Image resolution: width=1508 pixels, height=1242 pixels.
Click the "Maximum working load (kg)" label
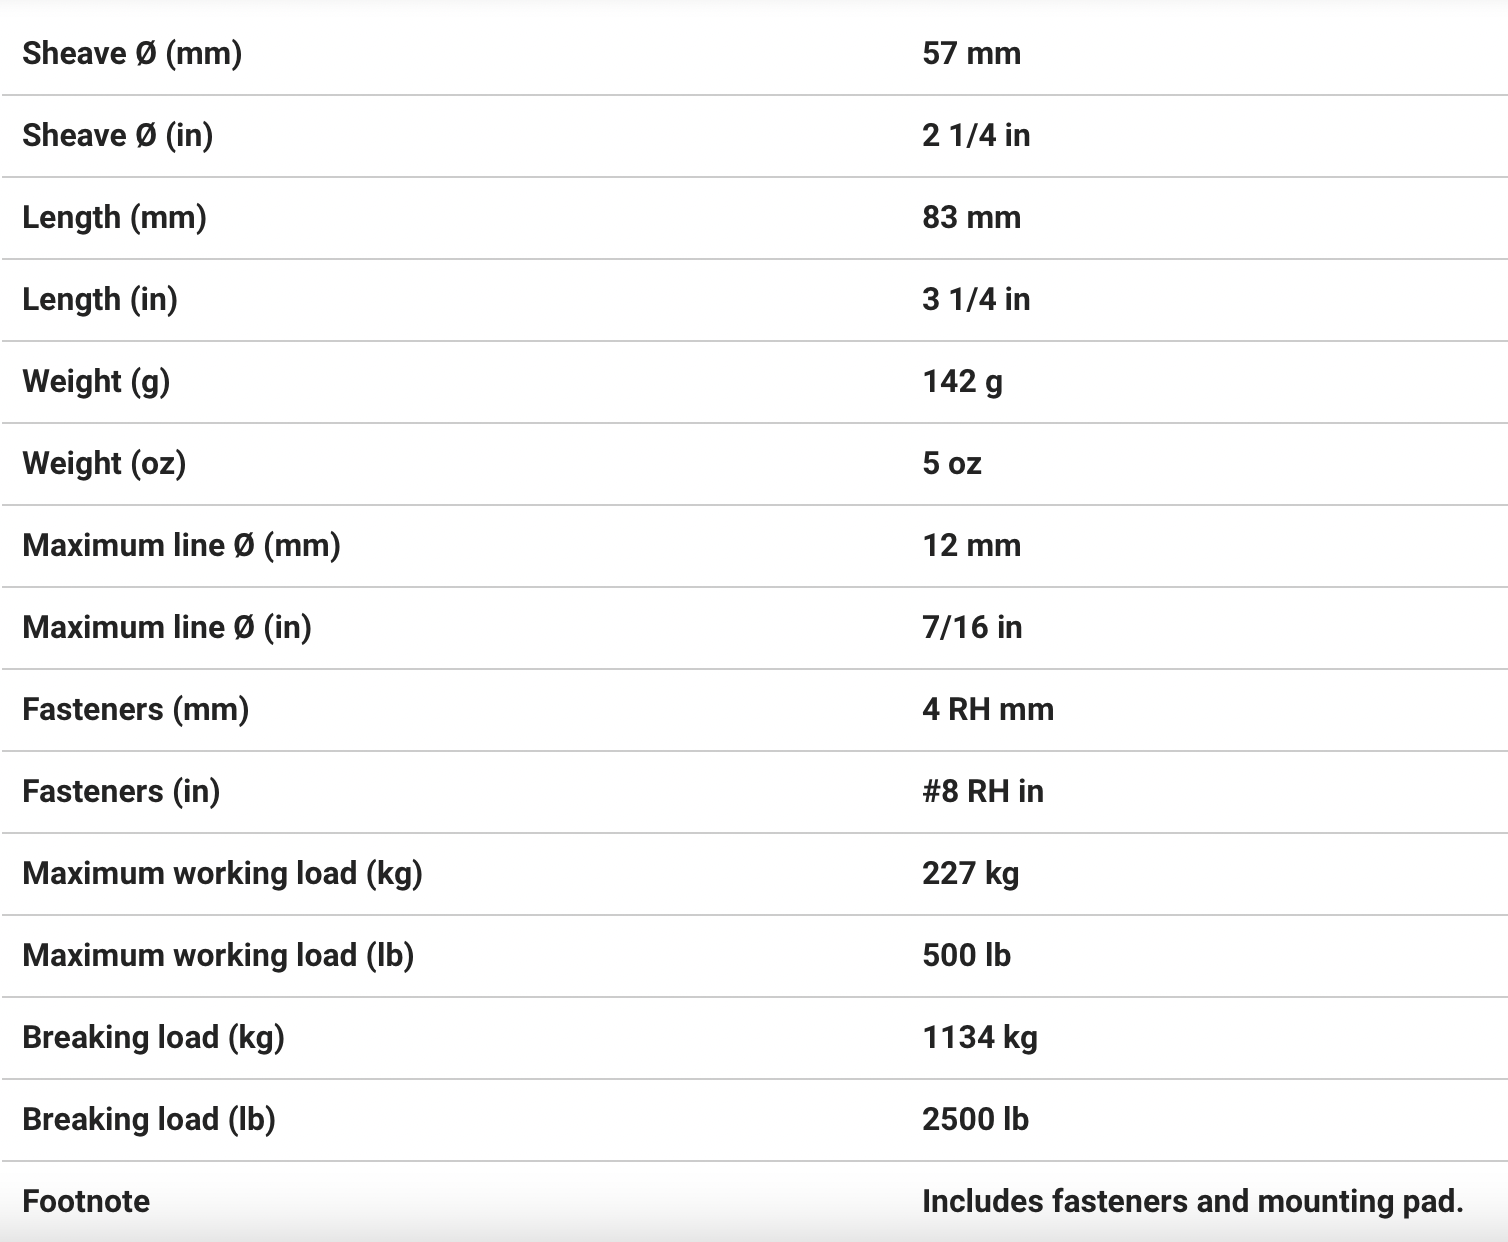coord(222,873)
